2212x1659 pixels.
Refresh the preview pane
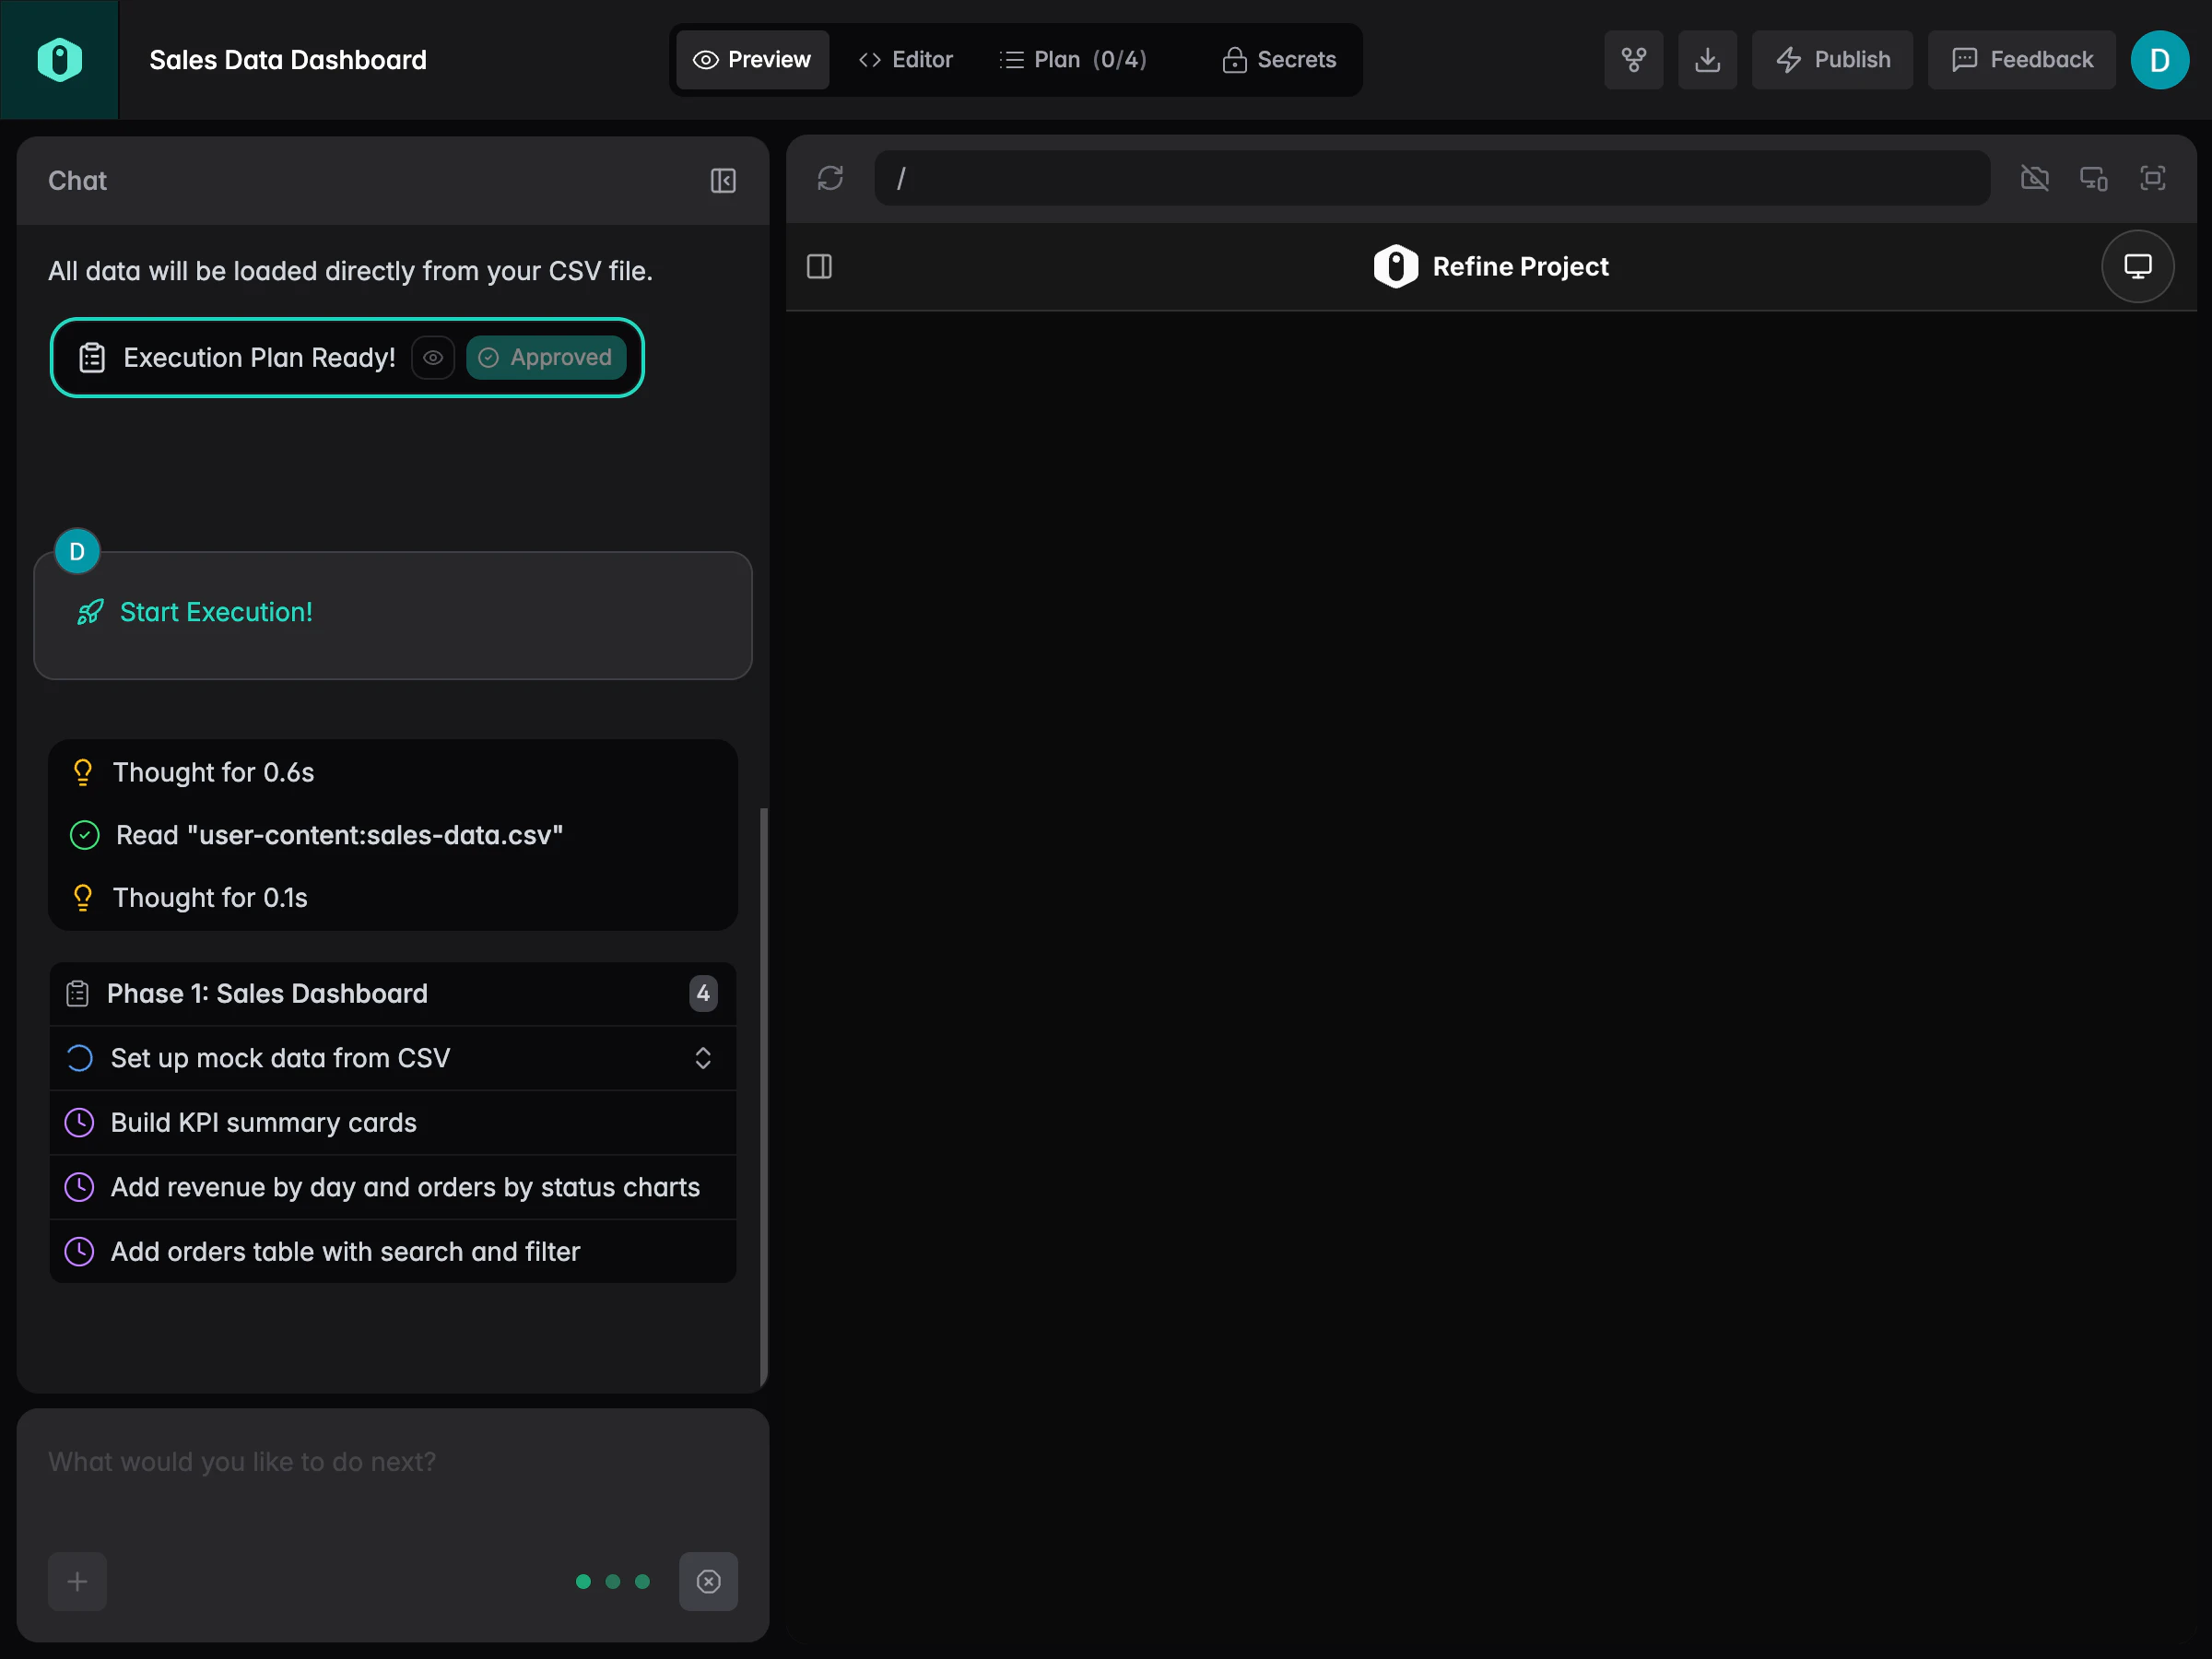click(x=830, y=178)
